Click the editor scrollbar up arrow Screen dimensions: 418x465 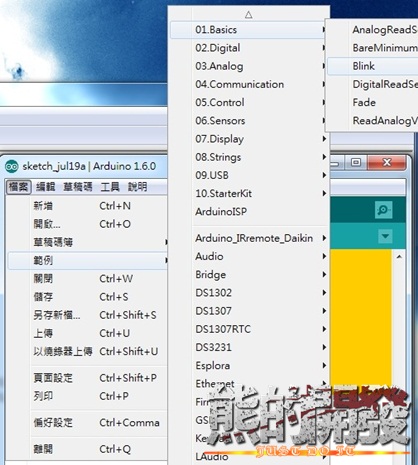[x=399, y=256]
